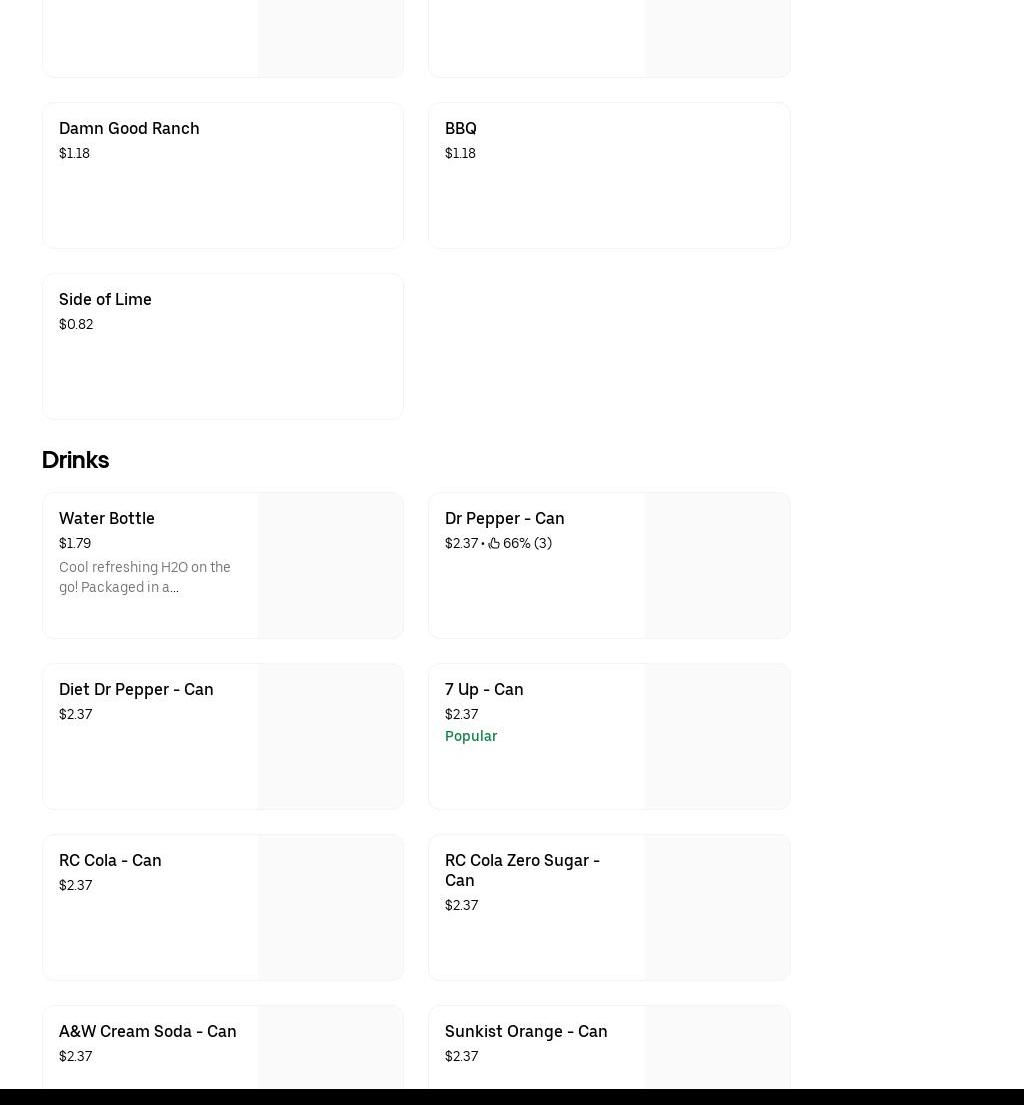This screenshot has height=1105, width=1024.
Task: Open the BBQ sauce item
Action: pos(610,175)
